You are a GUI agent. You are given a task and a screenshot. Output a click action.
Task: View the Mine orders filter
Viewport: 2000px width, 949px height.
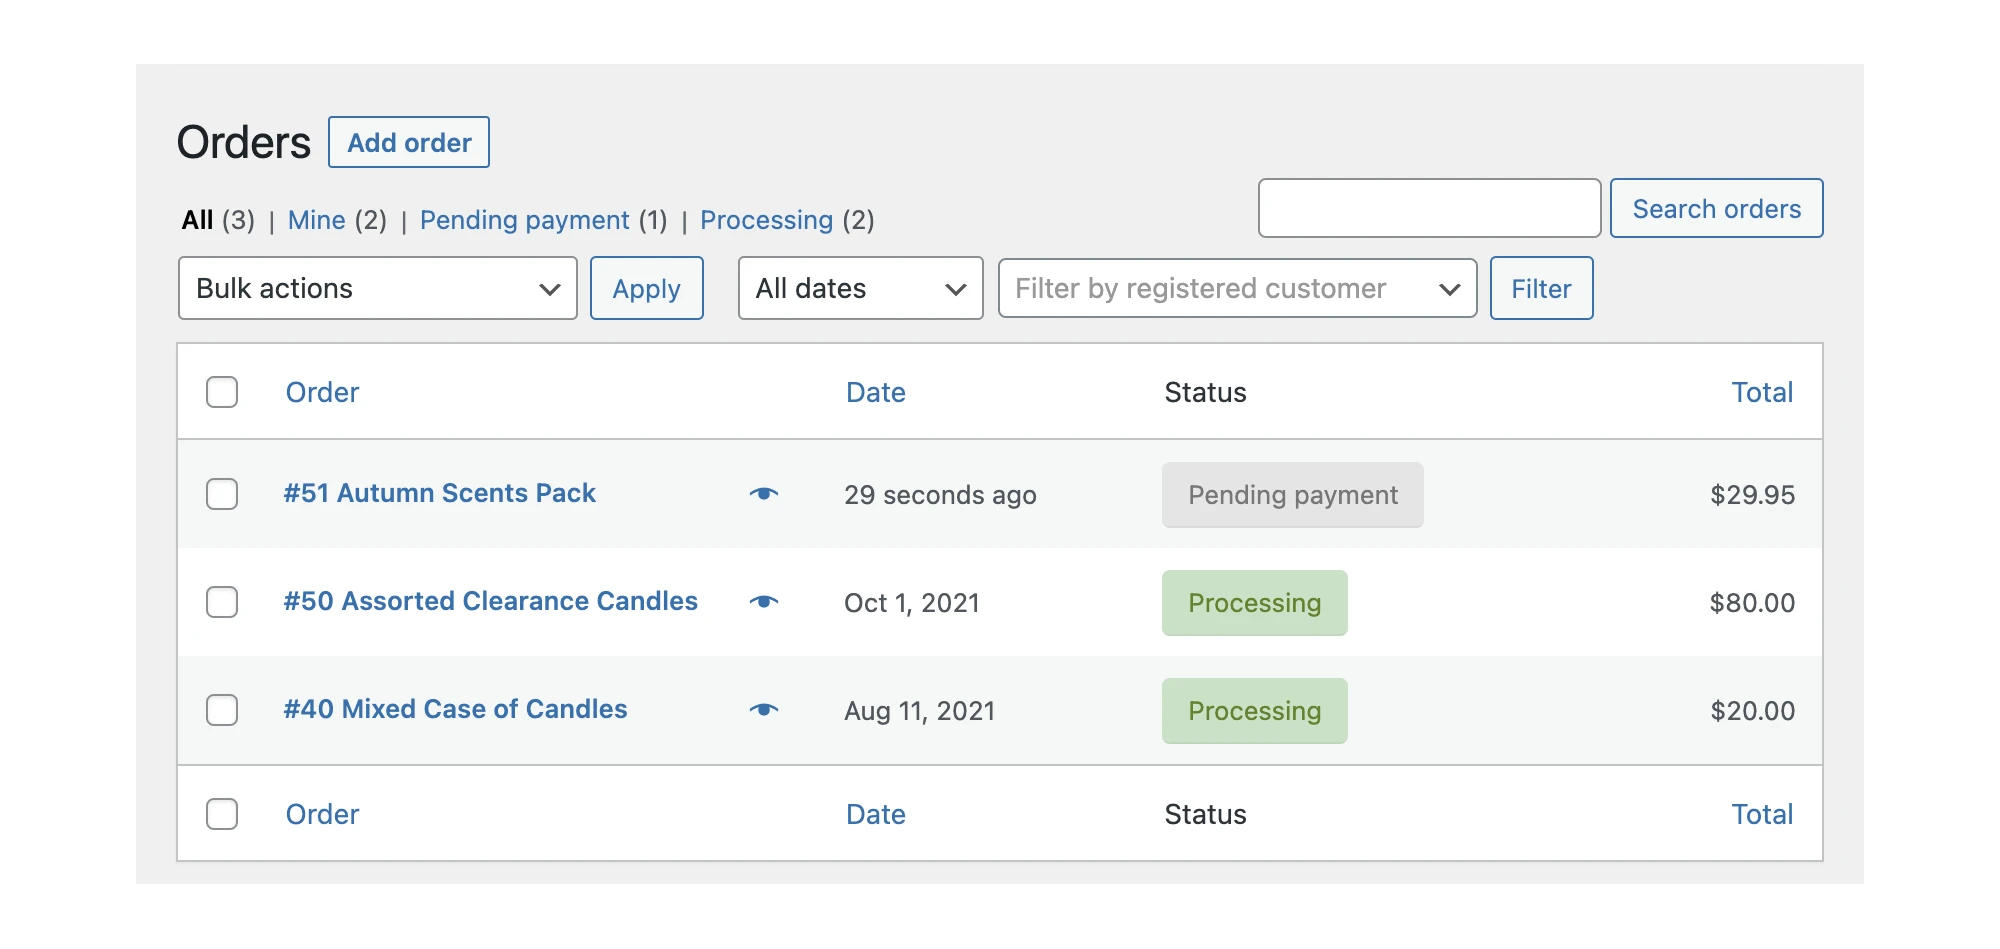tap(316, 220)
